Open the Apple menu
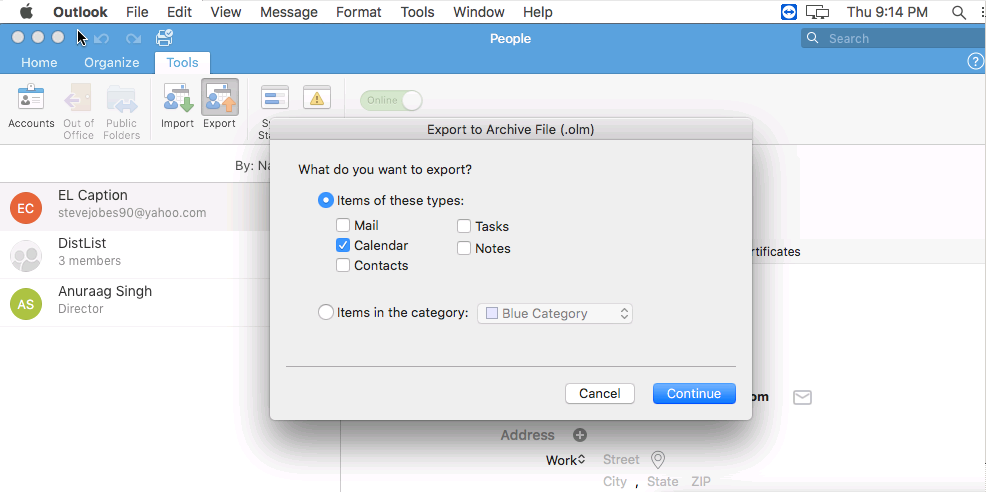The height and width of the screenshot is (492, 986). tap(26, 11)
